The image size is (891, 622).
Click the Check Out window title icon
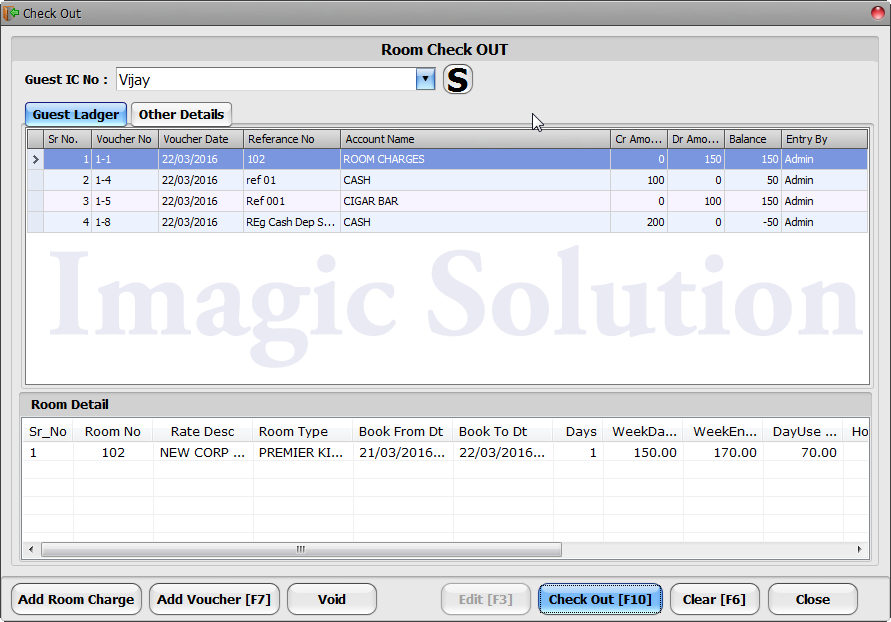[11, 12]
